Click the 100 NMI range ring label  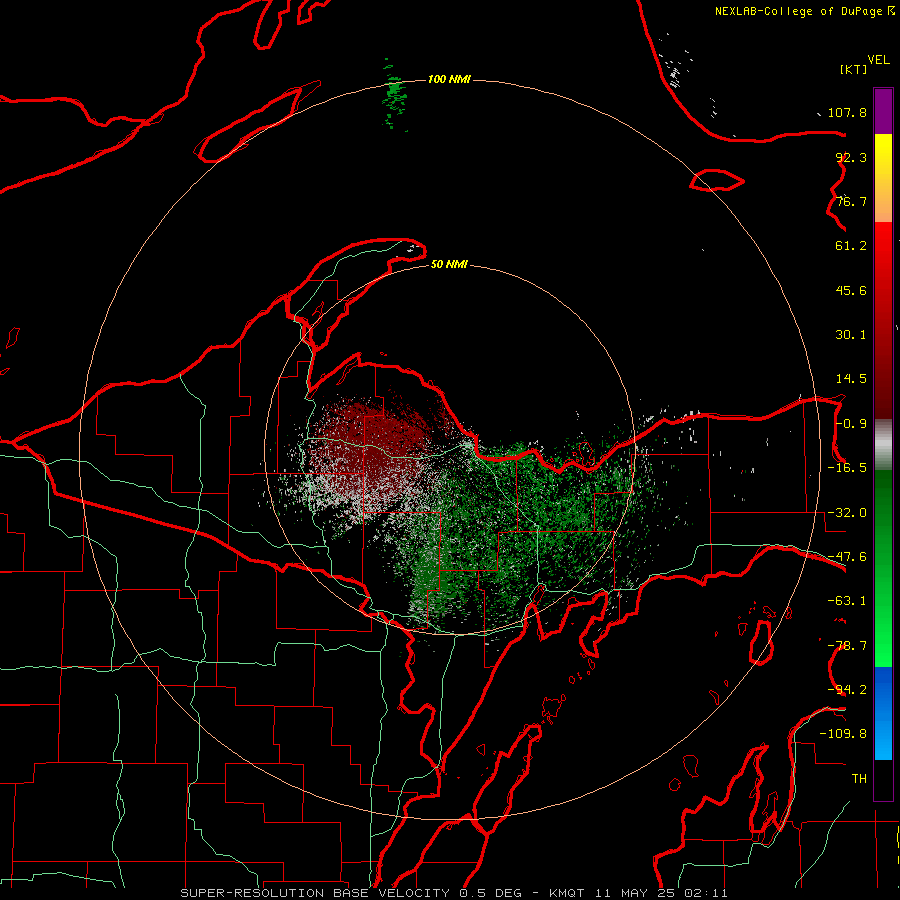449,79
